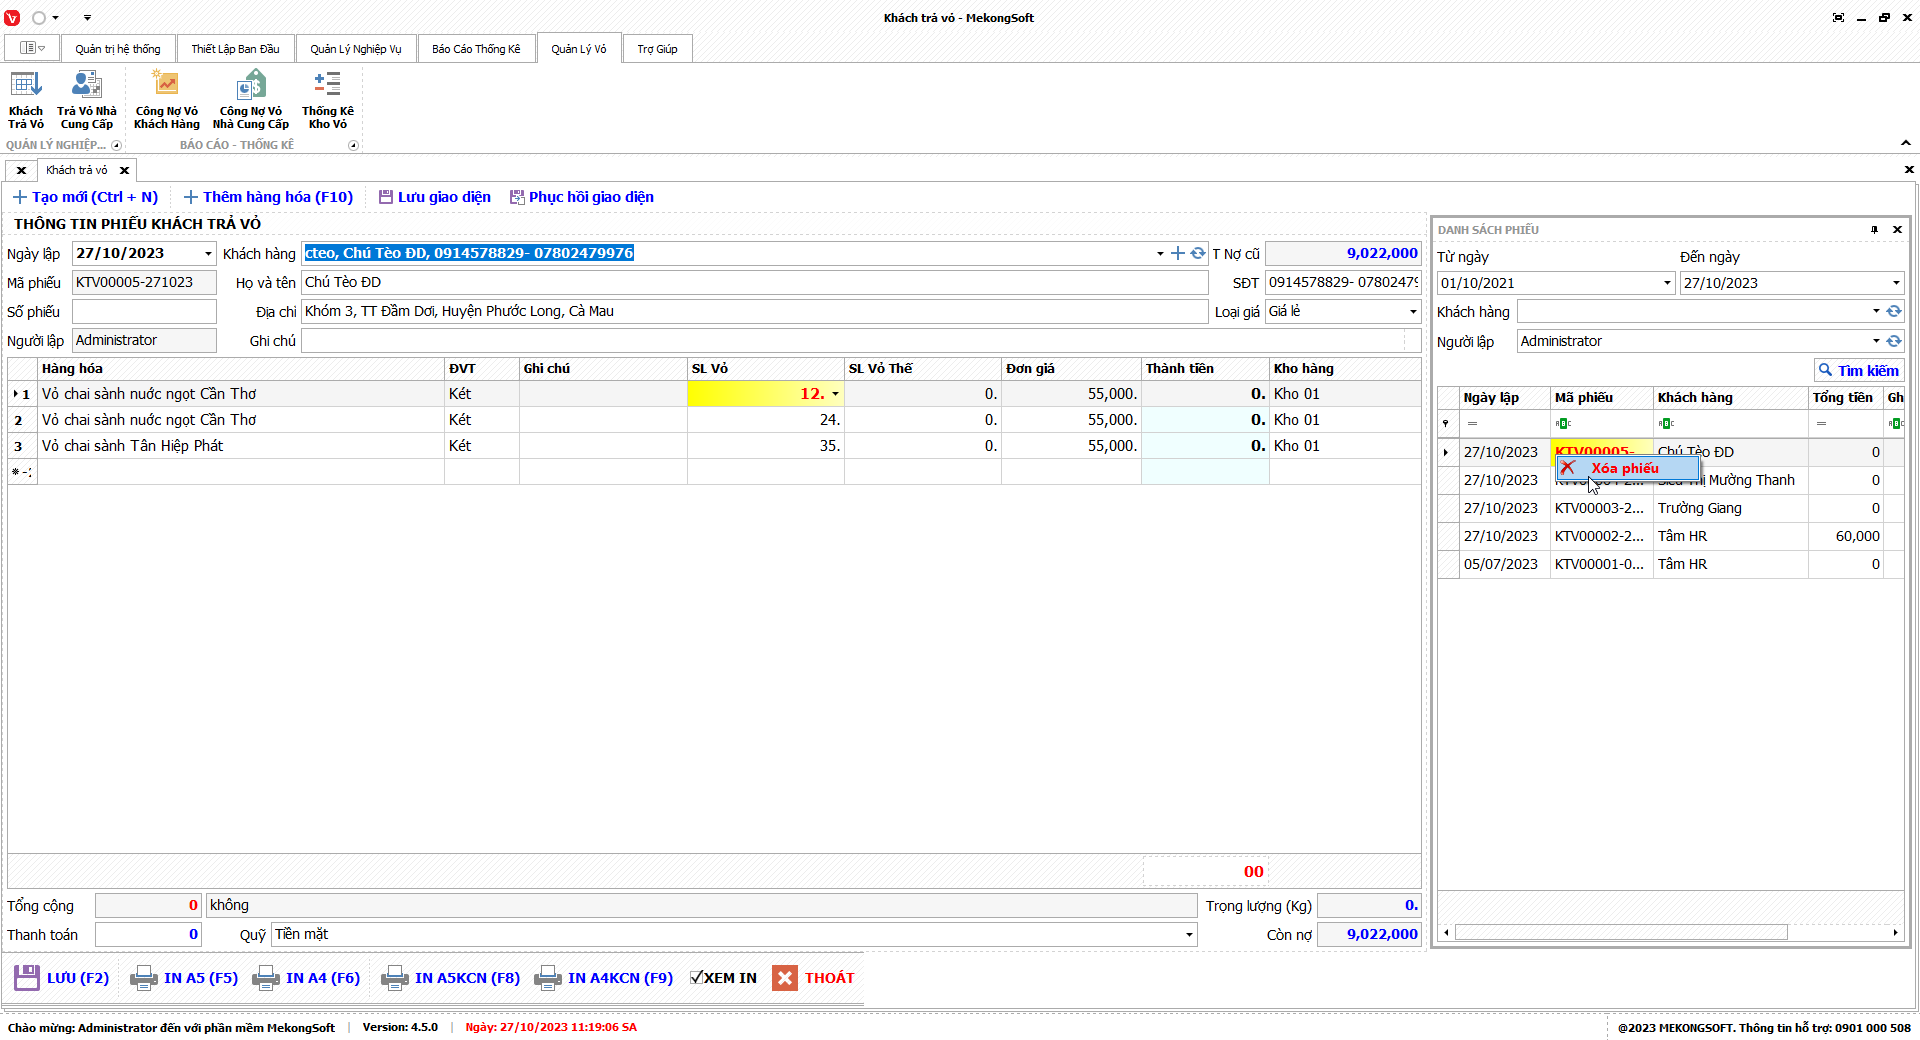Screen dimensions: 1920x1040
Task: Click the THOÁT exit button
Action: (x=814, y=978)
